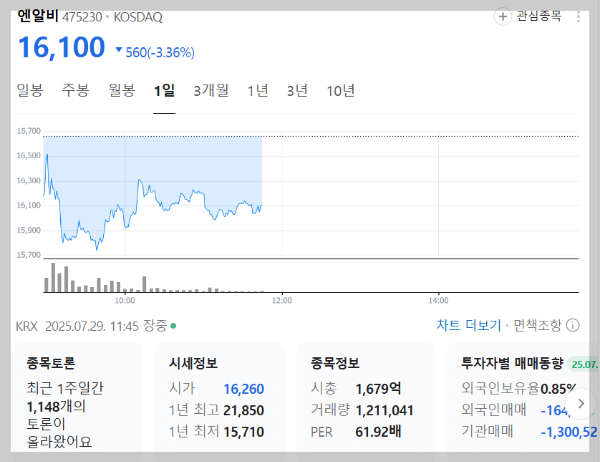Select the 3년 chart range tab
The height and width of the screenshot is (462, 600).
pyautogui.click(x=297, y=91)
